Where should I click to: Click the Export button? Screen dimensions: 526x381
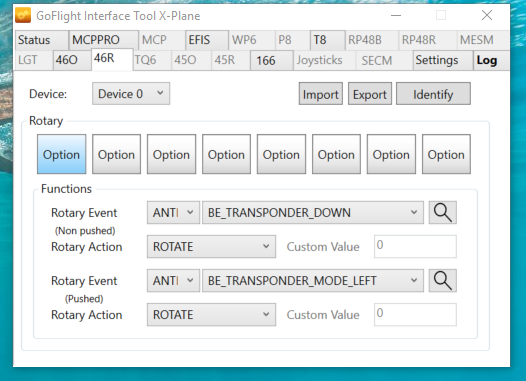tap(370, 94)
